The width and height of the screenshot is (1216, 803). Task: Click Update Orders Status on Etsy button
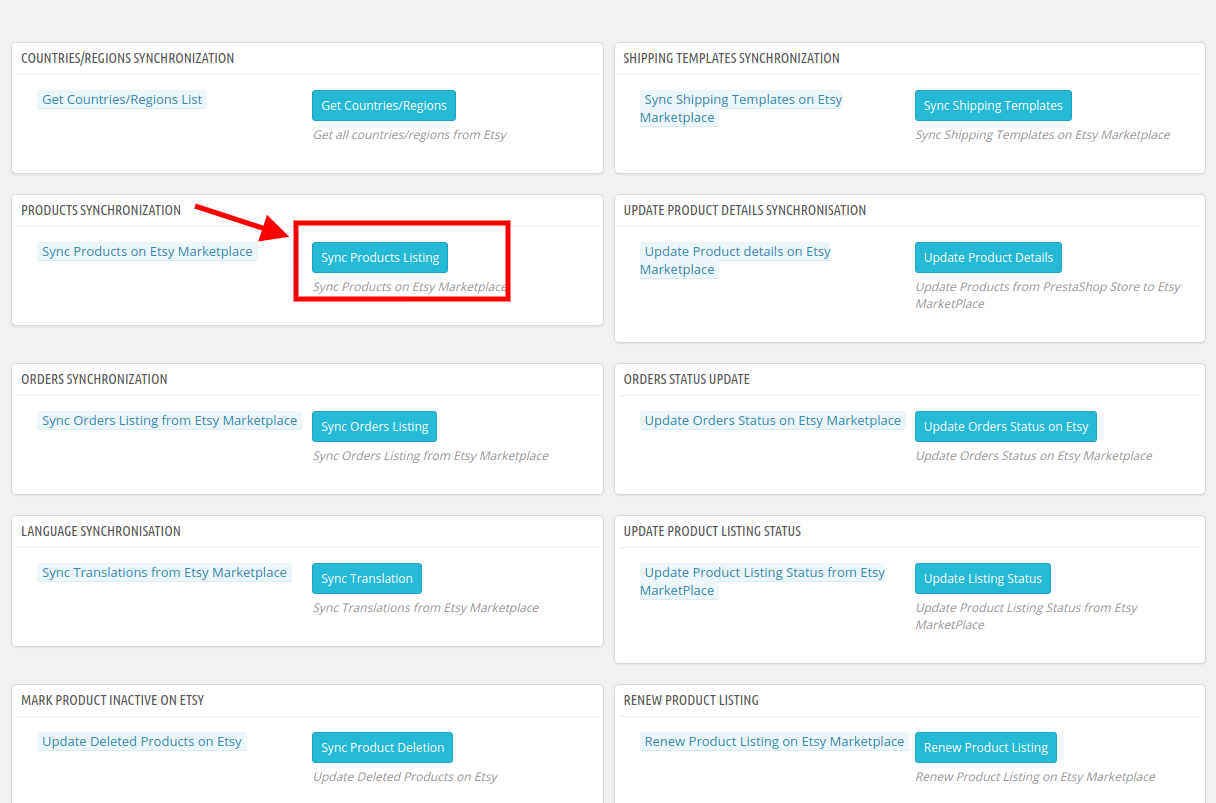coord(1006,427)
